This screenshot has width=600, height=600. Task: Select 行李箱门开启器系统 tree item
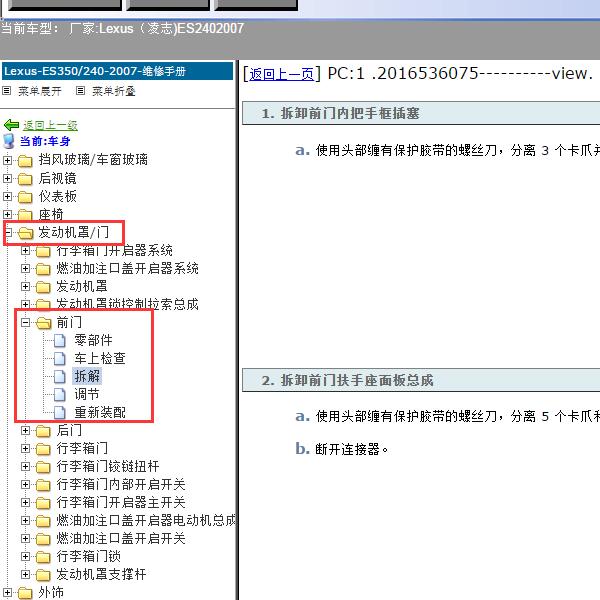(x=114, y=251)
